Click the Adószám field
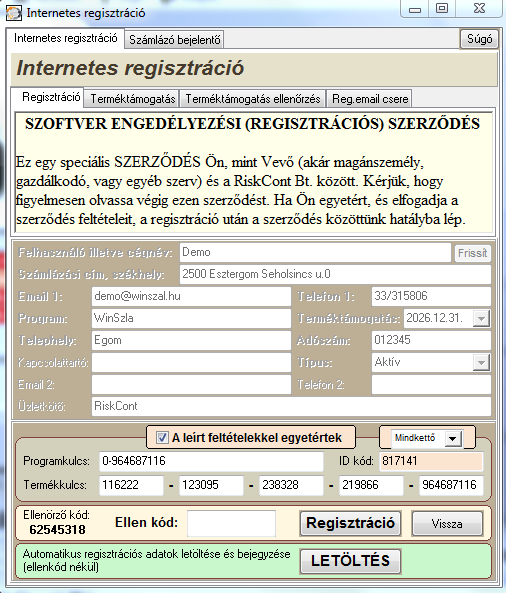The width and height of the screenshot is (506, 593). (x=431, y=340)
